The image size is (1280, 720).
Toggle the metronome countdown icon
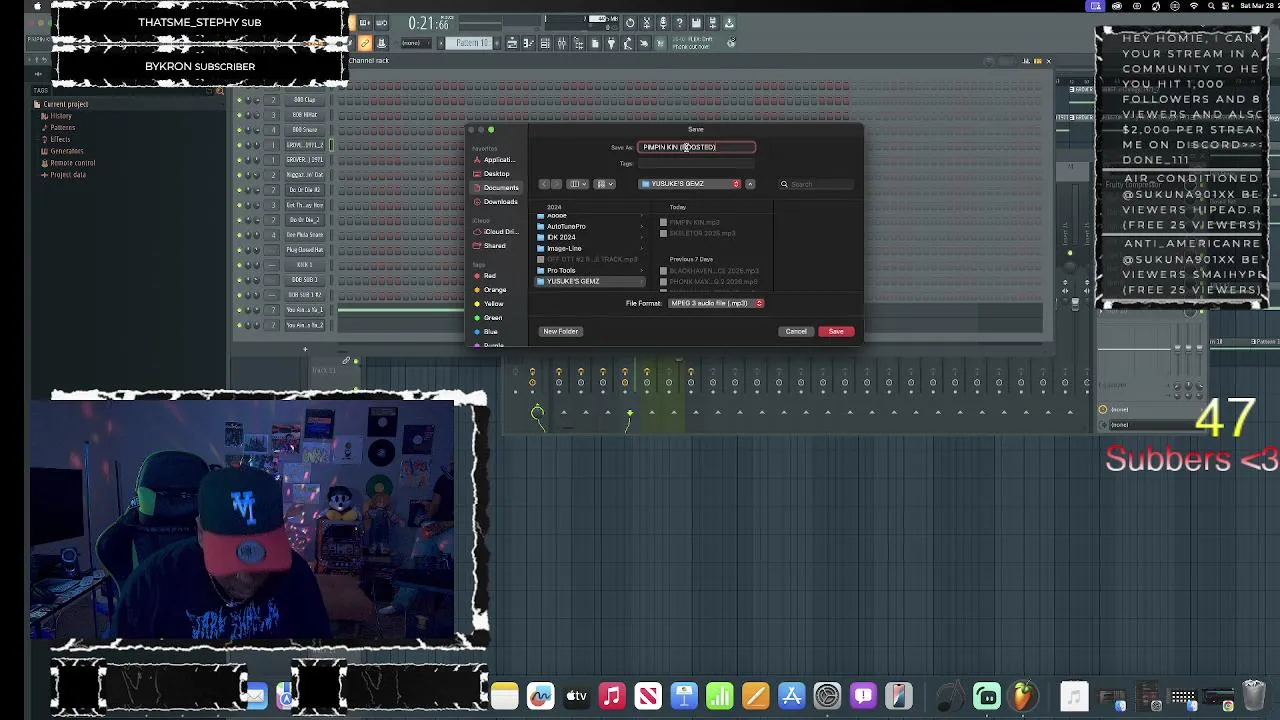(630, 23)
